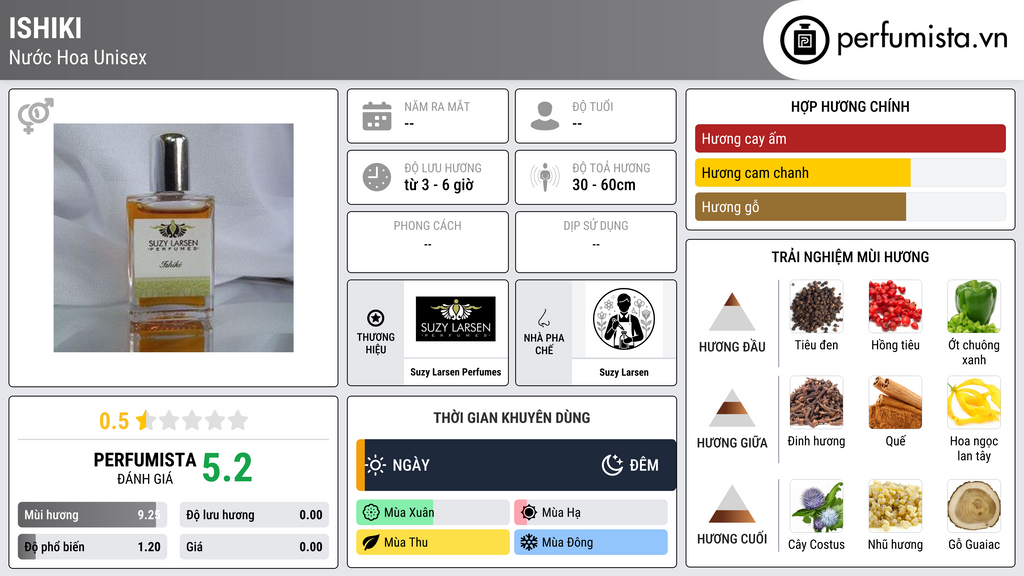Click the Mùa Xuân season bar
This screenshot has height=576, width=1024.
click(x=432, y=513)
